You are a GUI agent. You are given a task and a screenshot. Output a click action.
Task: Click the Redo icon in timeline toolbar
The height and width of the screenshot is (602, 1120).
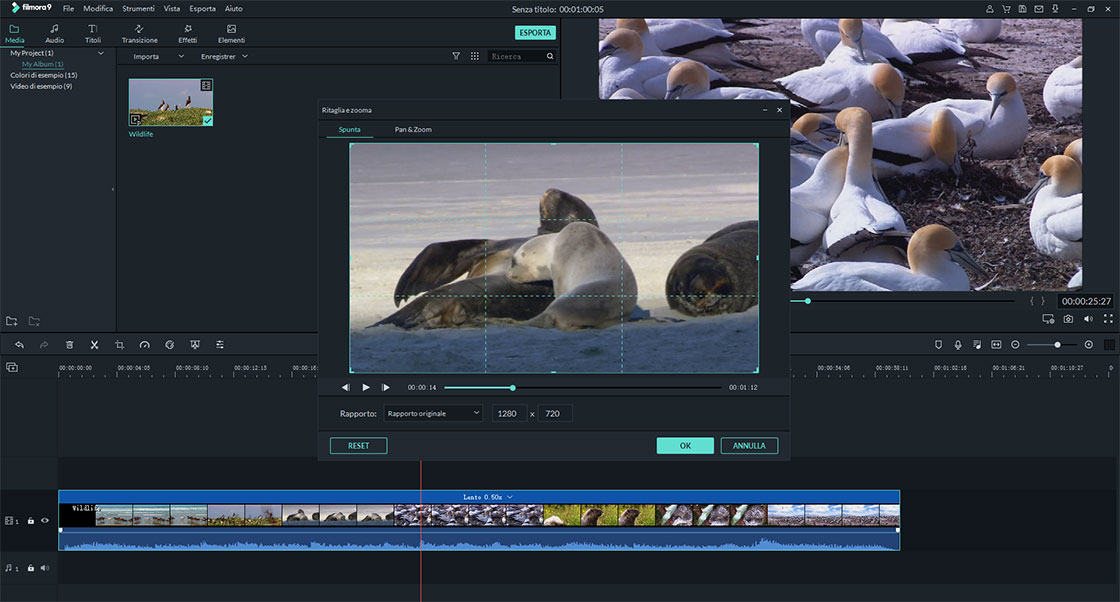tap(44, 345)
